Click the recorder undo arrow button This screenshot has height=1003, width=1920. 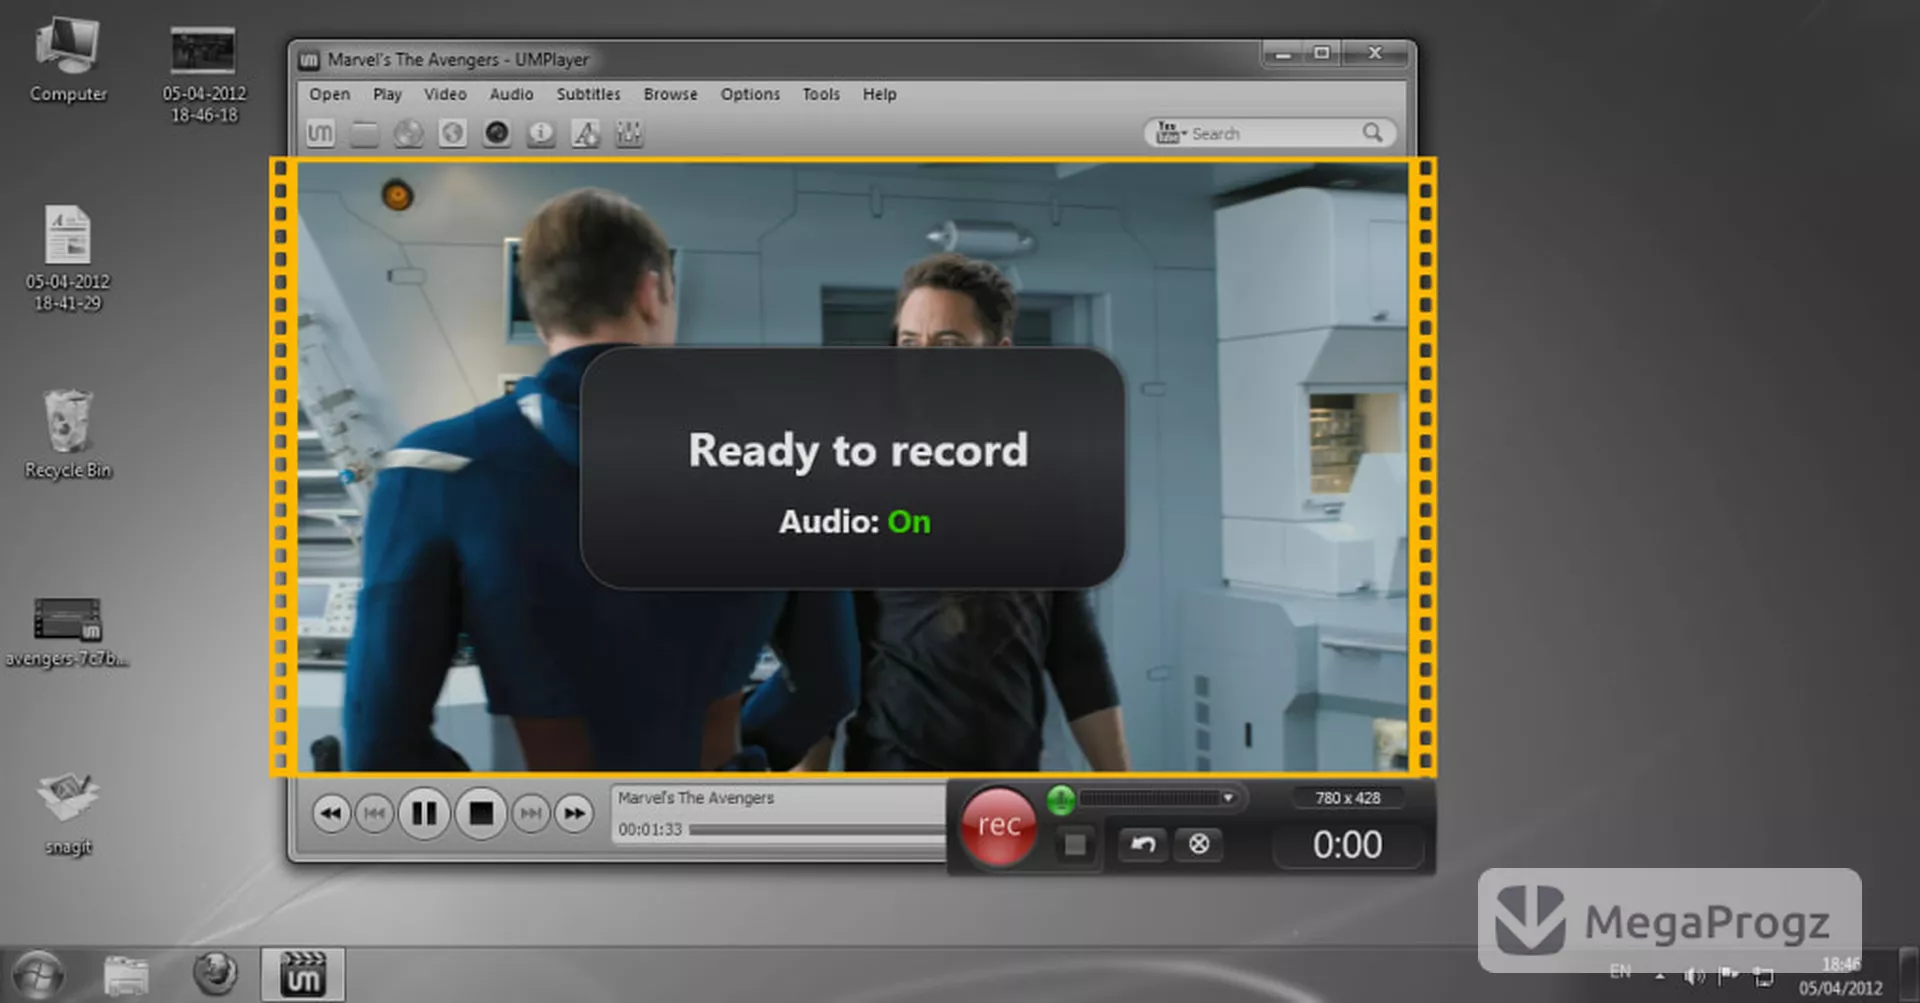1143,845
